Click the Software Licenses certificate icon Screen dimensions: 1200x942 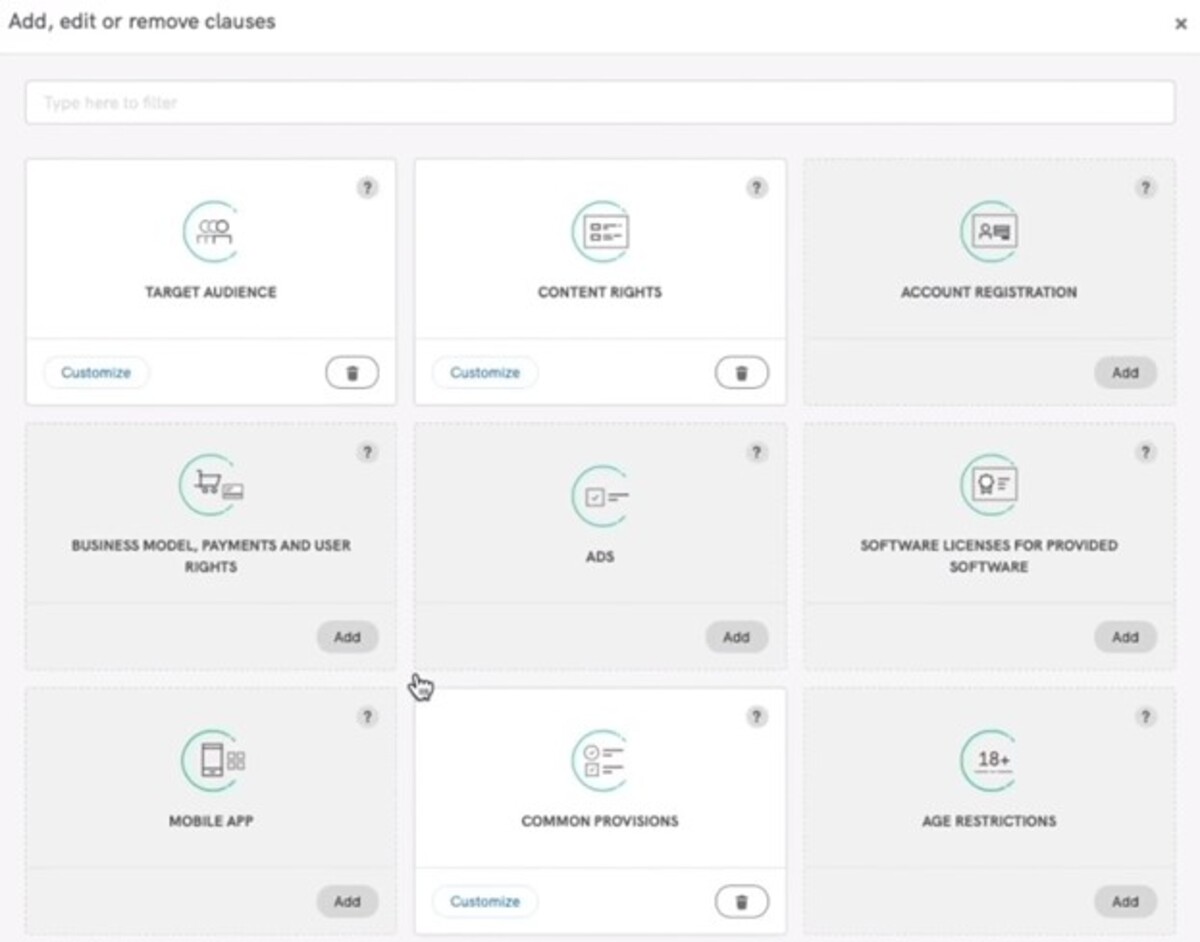[x=989, y=485]
